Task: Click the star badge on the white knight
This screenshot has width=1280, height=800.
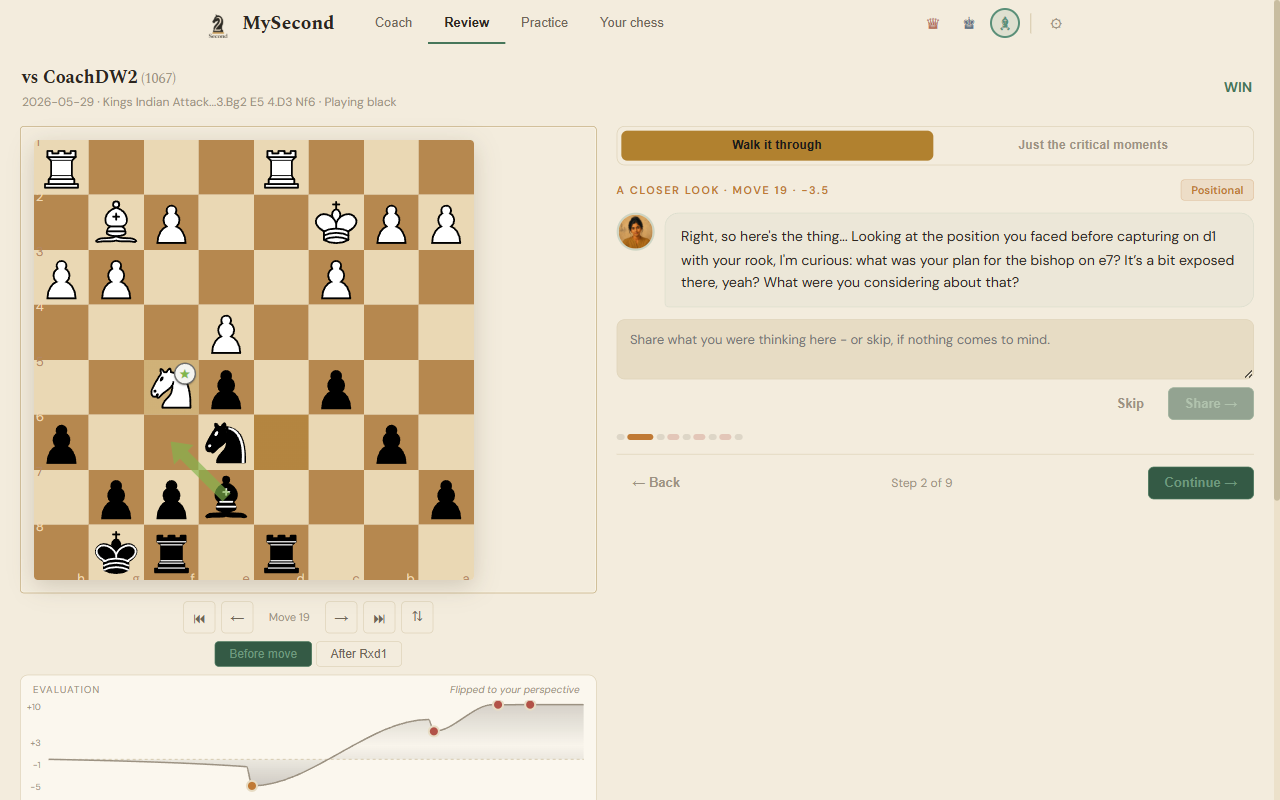Action: coord(184,374)
